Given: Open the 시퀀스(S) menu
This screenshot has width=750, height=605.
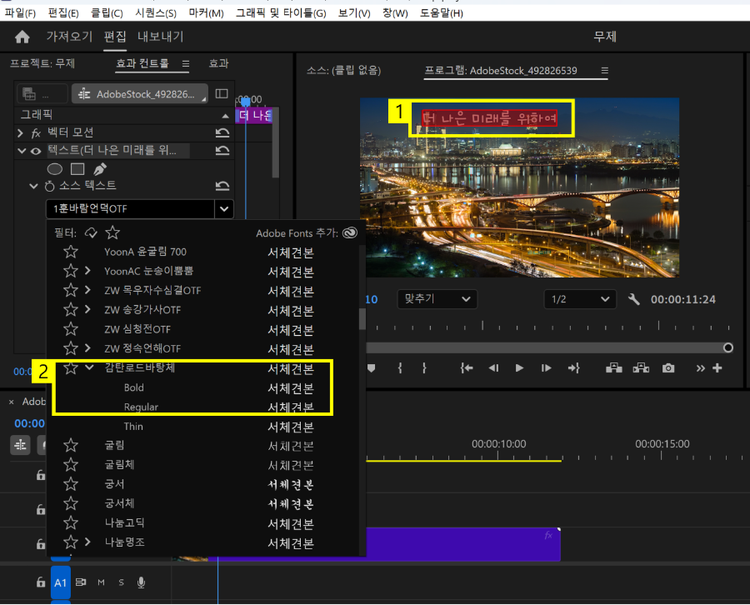Looking at the screenshot, I should point(155,13).
